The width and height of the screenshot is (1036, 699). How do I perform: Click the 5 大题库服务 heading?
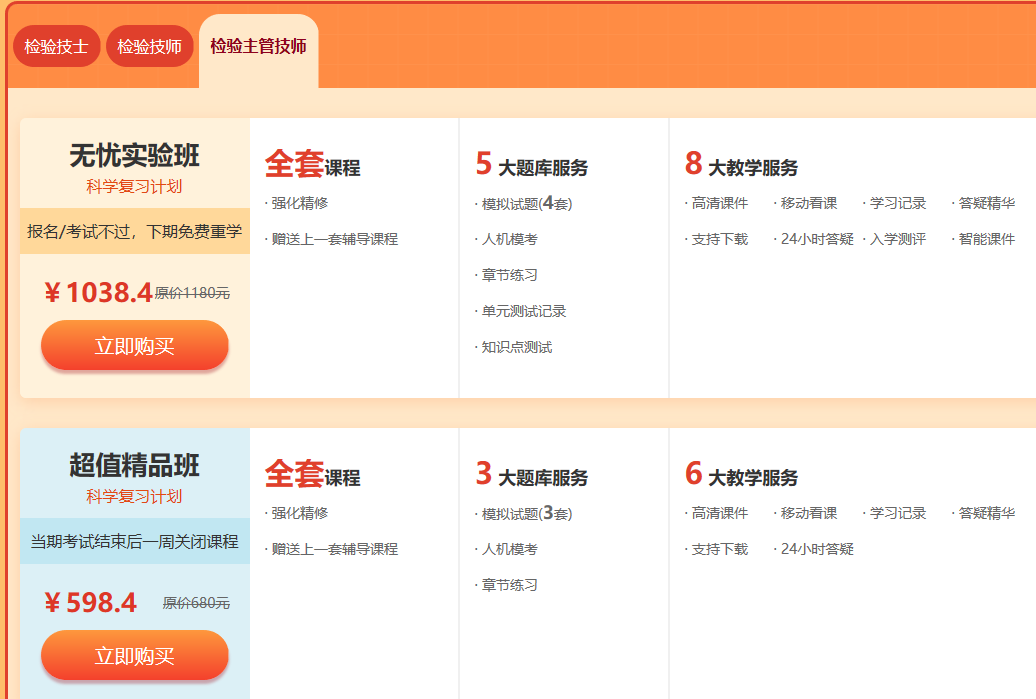(532, 165)
